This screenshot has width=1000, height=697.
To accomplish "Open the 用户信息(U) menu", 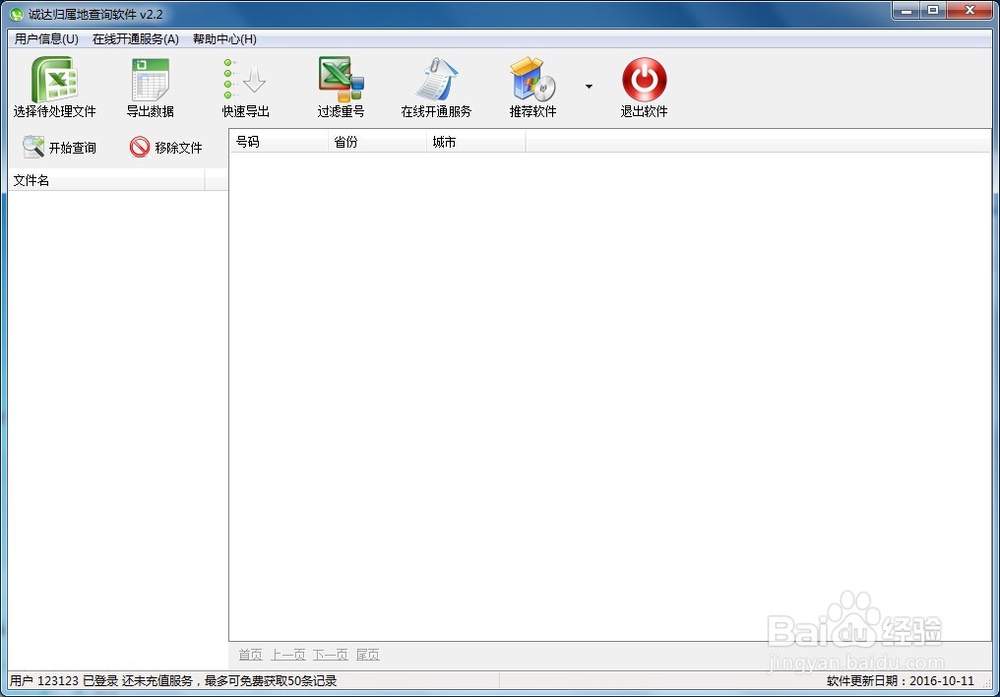I will (x=47, y=39).
